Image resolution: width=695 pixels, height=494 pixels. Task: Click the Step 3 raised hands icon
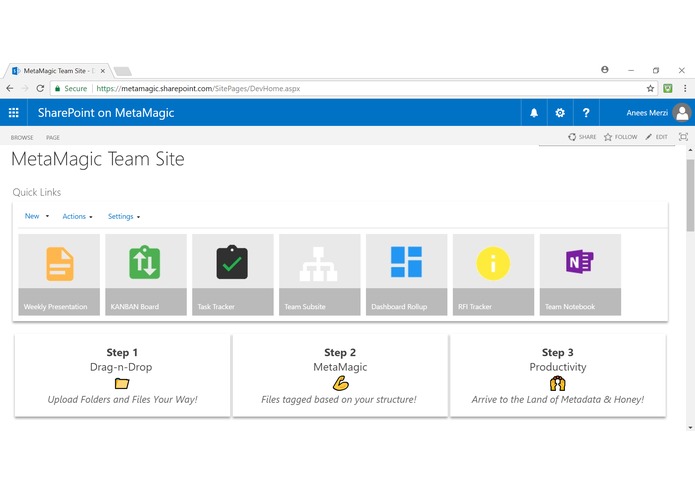(x=558, y=383)
